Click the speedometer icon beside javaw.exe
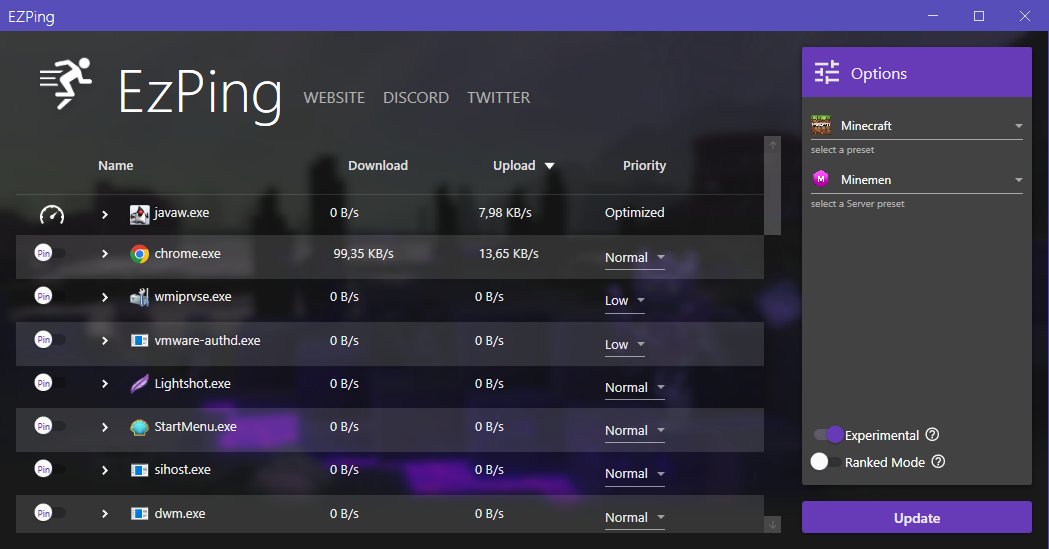Viewport: 1049px width, 549px height. 52,214
